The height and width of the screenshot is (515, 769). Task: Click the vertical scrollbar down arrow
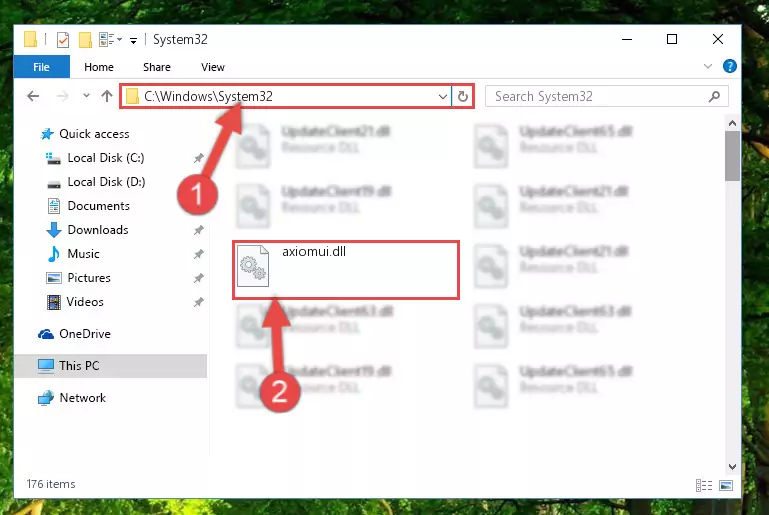click(x=732, y=467)
